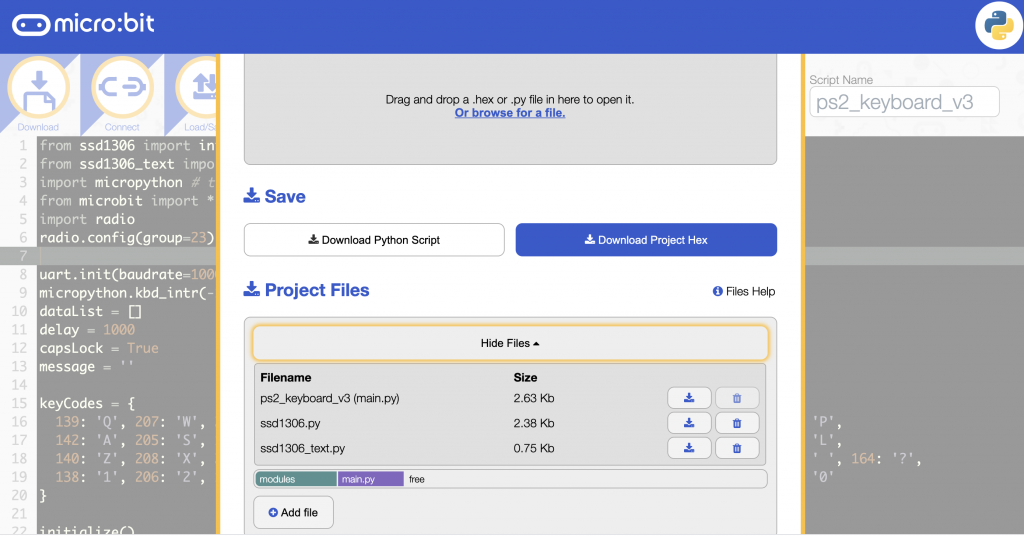This screenshot has width=1024, height=537.
Task: Click the 'dataList = []' code line
Action: [90, 312]
